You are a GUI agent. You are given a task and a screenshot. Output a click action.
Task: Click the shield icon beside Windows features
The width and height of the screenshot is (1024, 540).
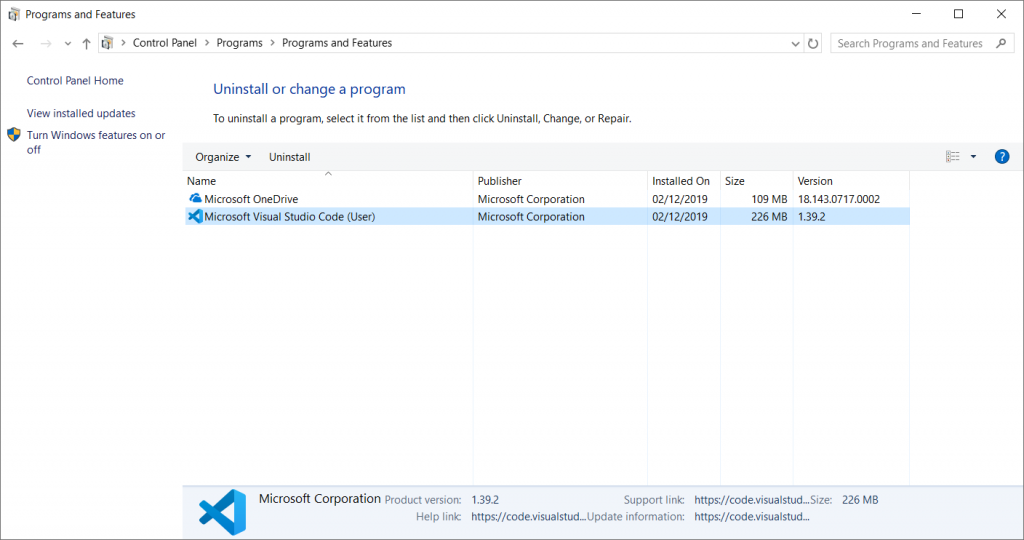14,135
